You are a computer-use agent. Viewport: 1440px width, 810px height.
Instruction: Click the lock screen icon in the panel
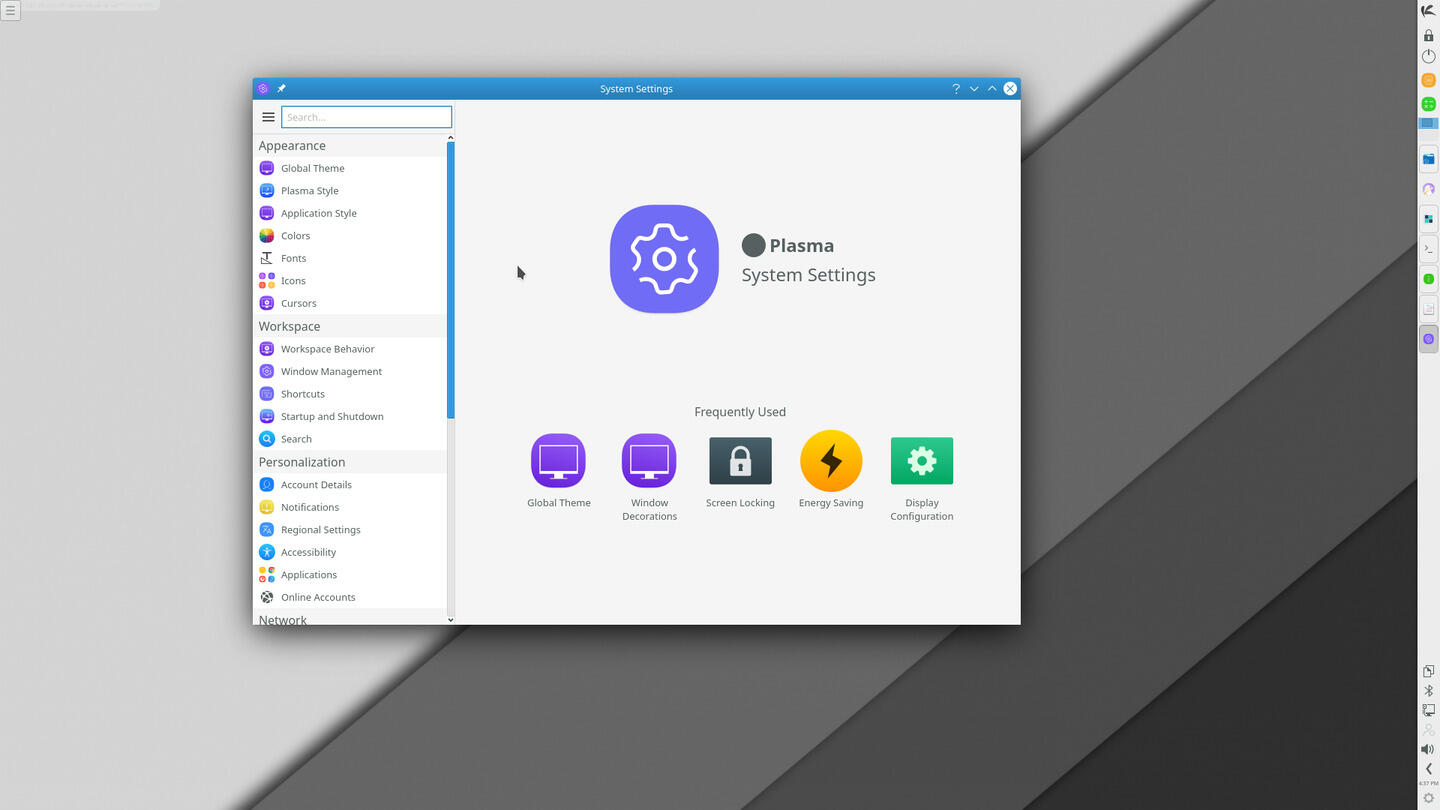[1428, 35]
